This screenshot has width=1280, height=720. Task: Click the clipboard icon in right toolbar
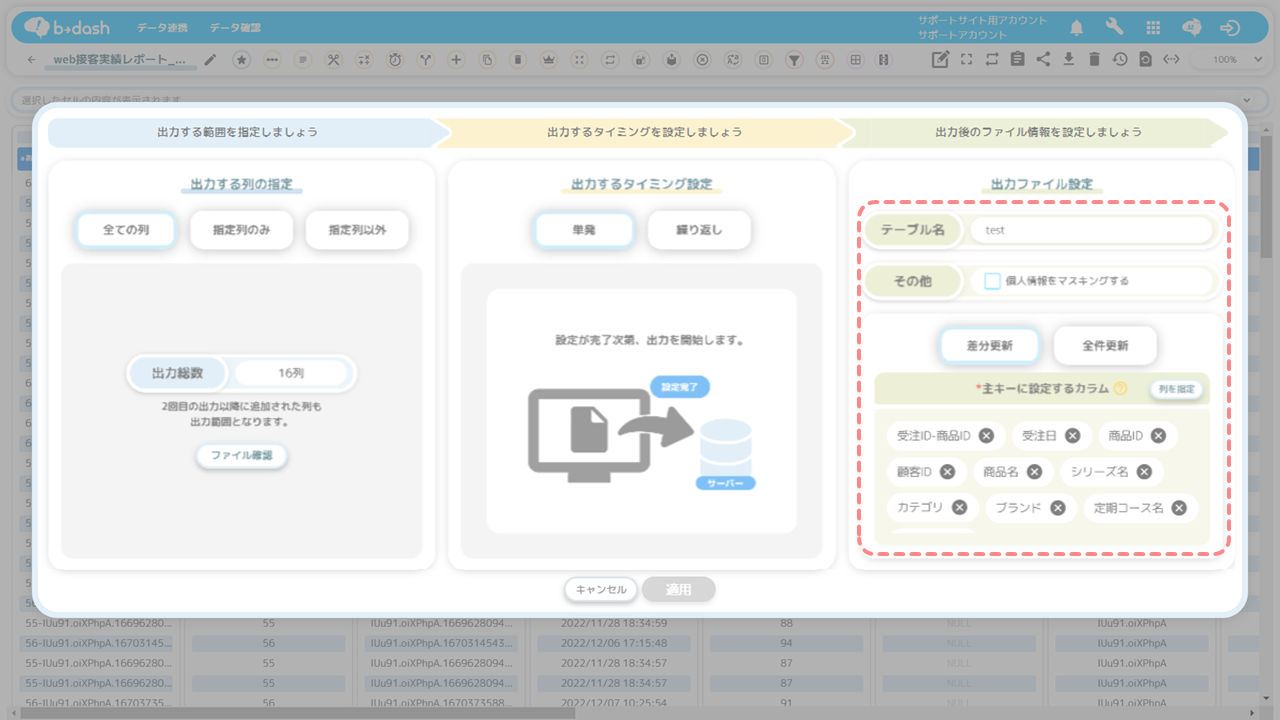[1017, 59]
